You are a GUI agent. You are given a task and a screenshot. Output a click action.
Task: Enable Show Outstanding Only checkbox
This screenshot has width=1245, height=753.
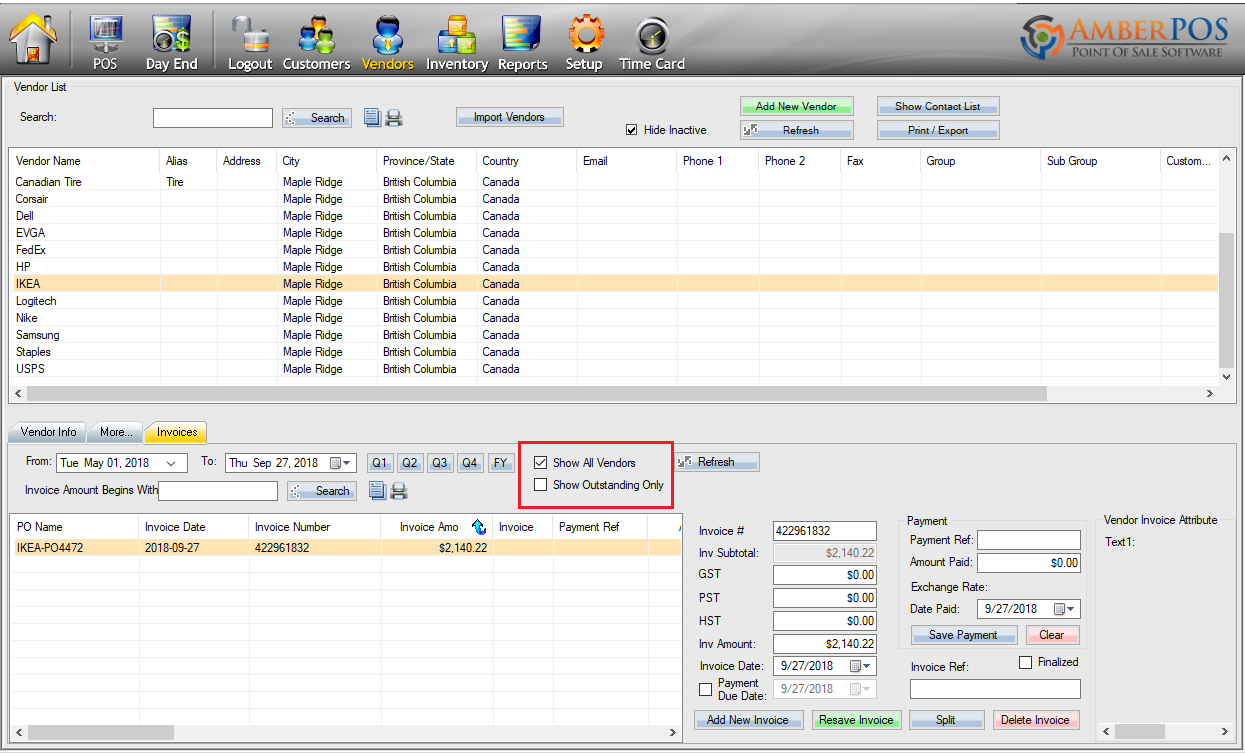click(541, 485)
